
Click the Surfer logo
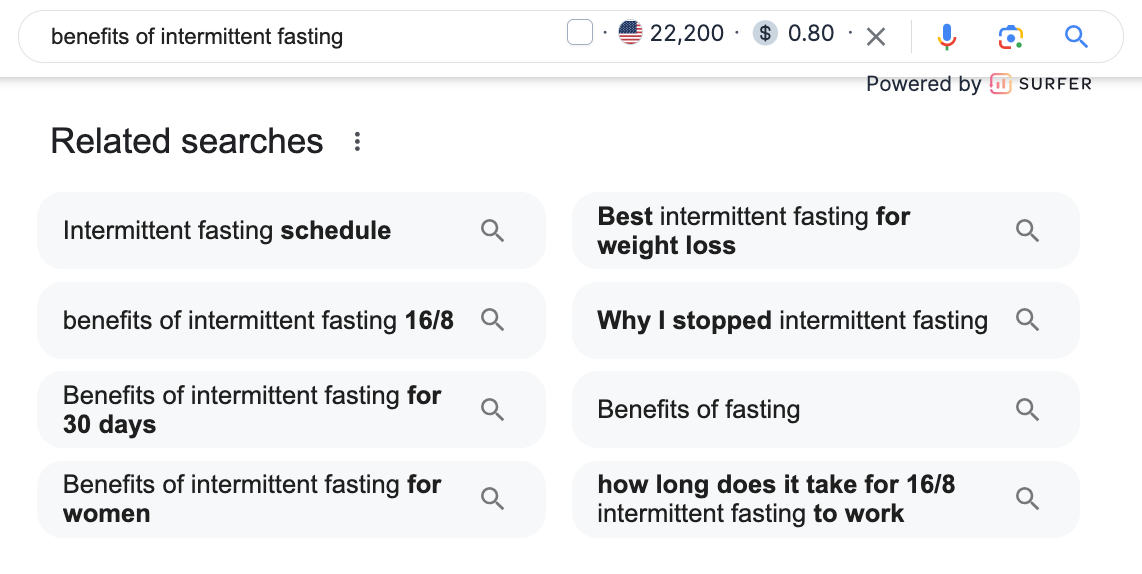(1040, 84)
